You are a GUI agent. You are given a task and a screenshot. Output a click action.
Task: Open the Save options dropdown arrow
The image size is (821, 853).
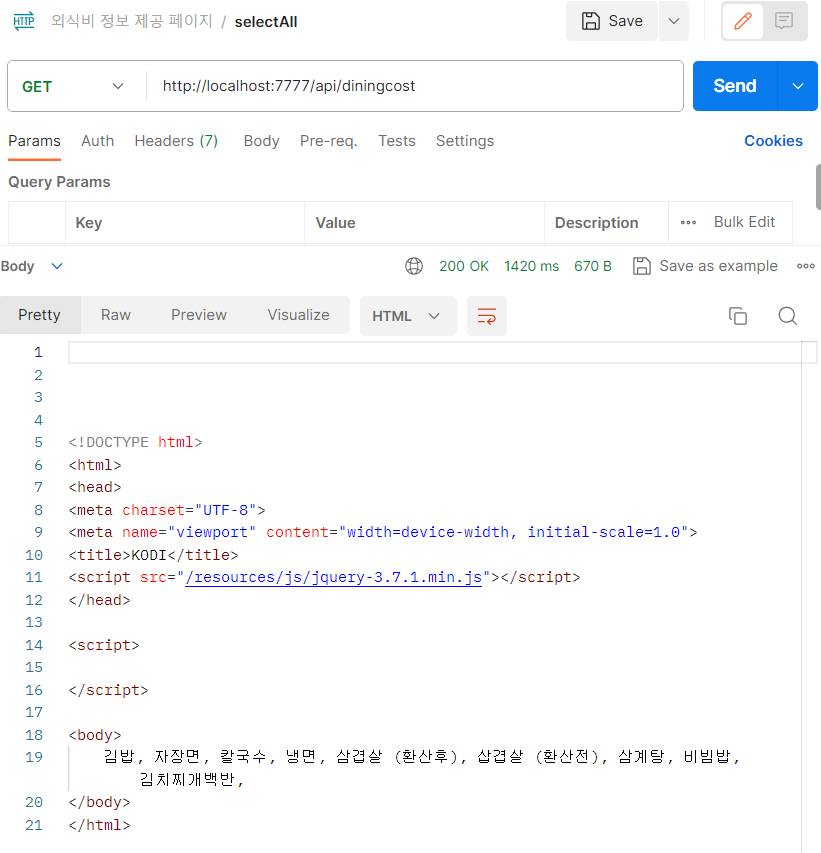pos(674,21)
